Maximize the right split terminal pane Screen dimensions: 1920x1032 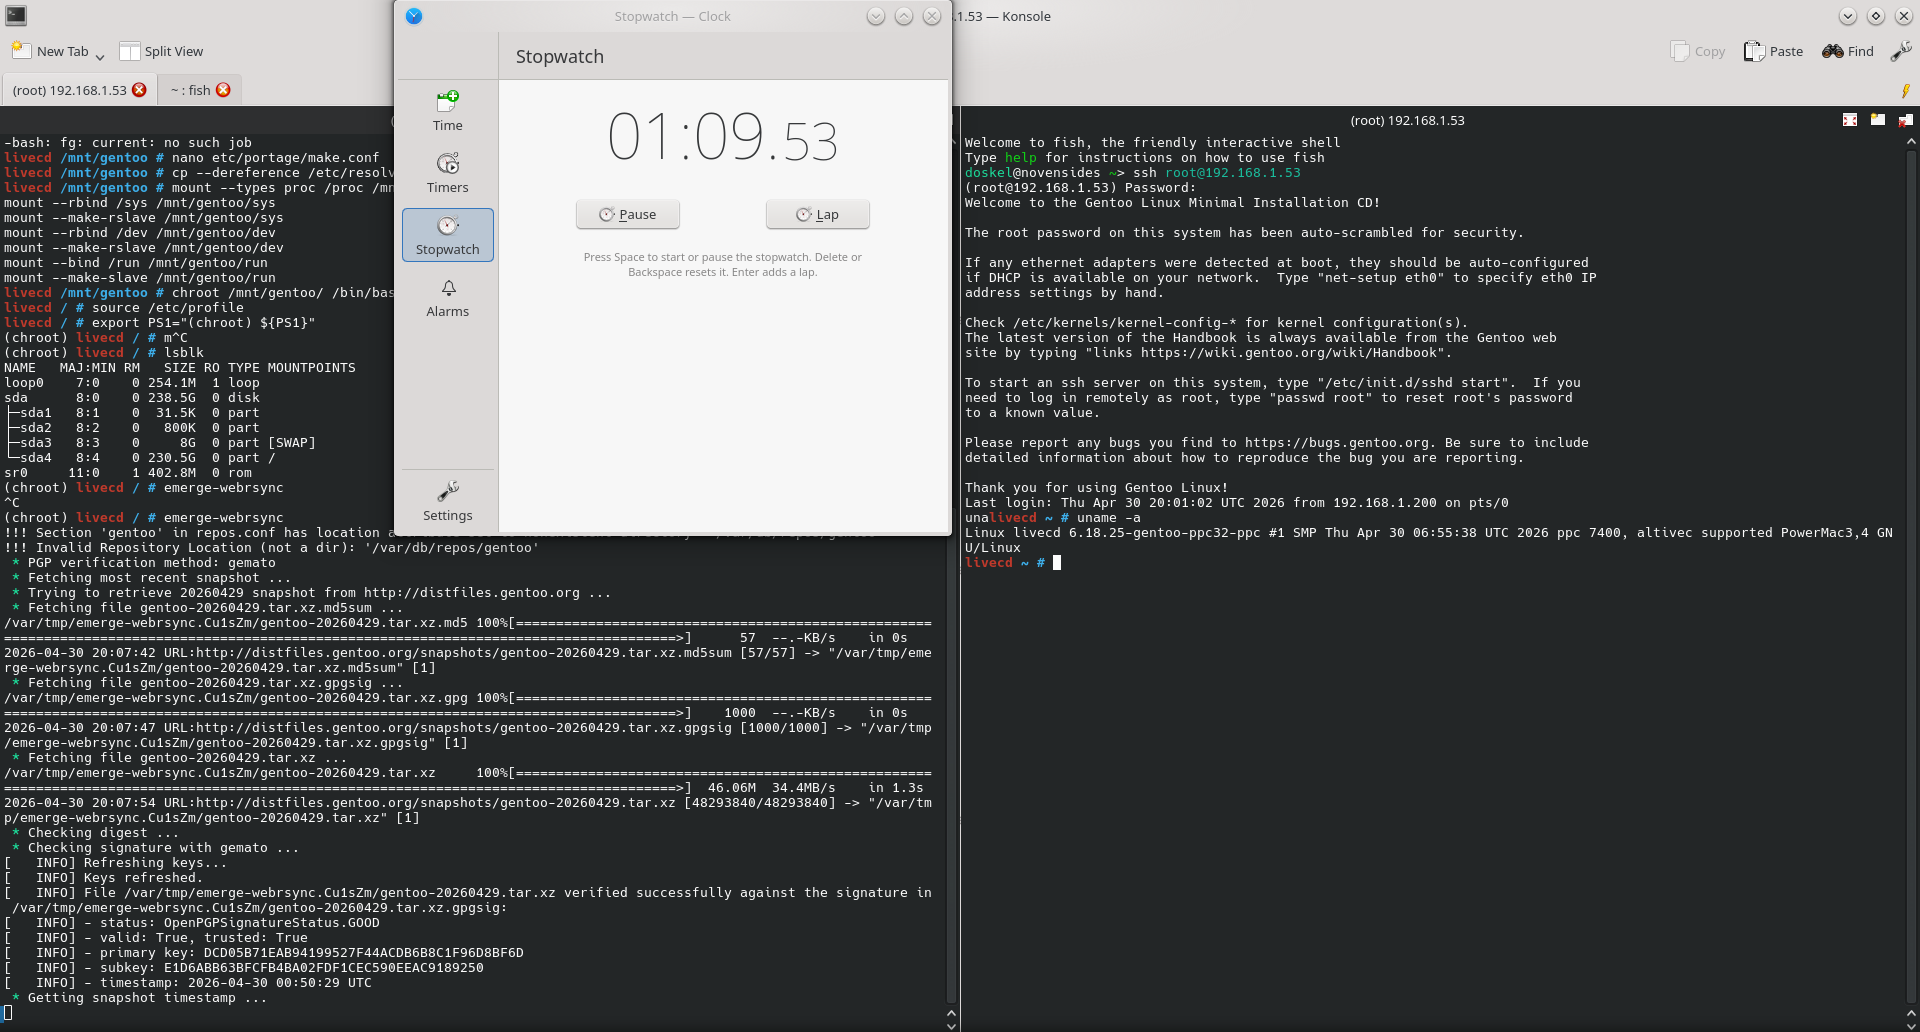pos(1850,120)
